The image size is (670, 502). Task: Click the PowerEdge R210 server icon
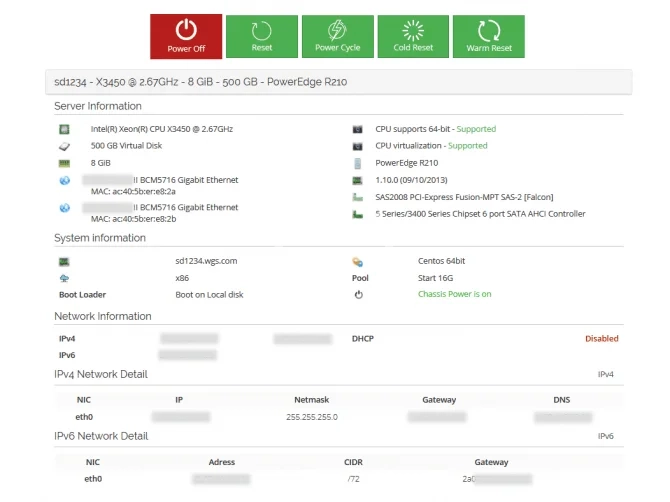[357, 162]
